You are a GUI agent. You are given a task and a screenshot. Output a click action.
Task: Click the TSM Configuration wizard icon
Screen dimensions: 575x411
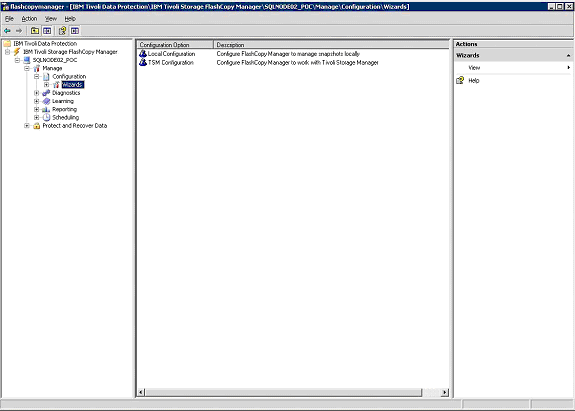tap(143, 63)
